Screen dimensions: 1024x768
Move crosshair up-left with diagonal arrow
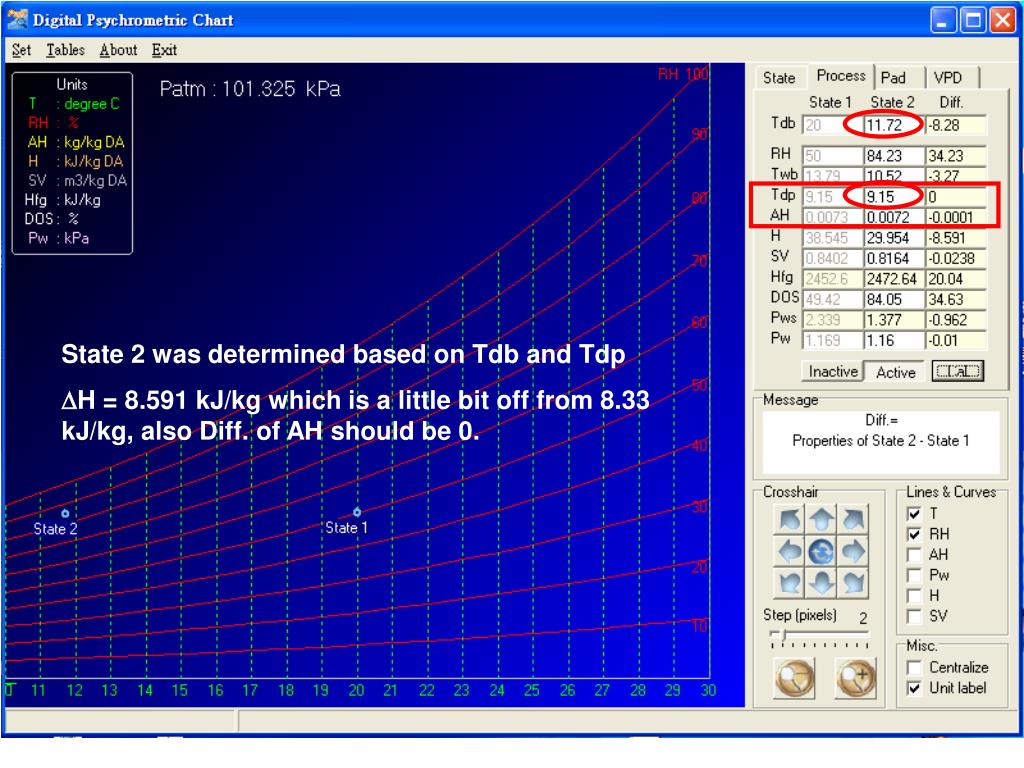(790, 520)
